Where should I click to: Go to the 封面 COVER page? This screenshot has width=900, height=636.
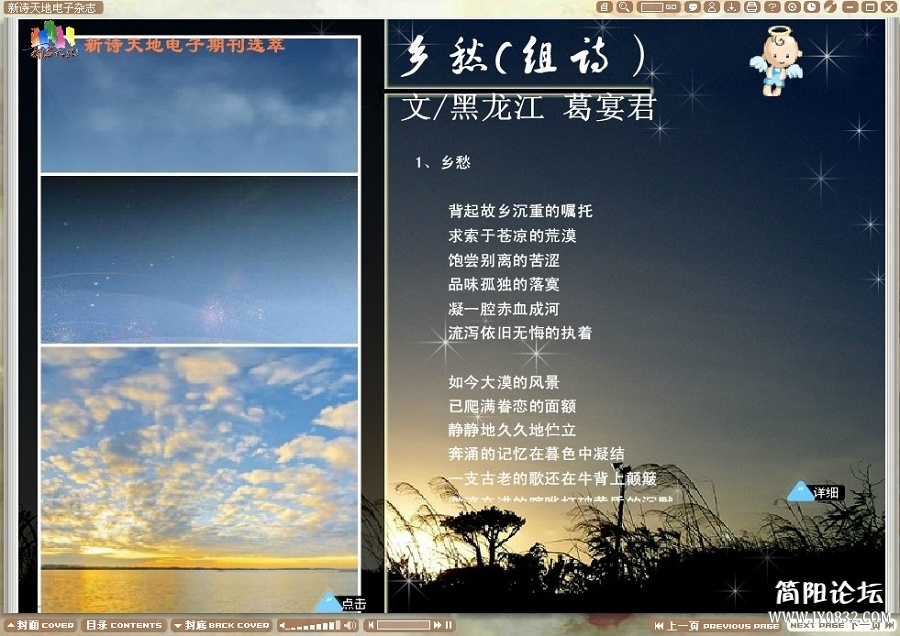coord(40,625)
